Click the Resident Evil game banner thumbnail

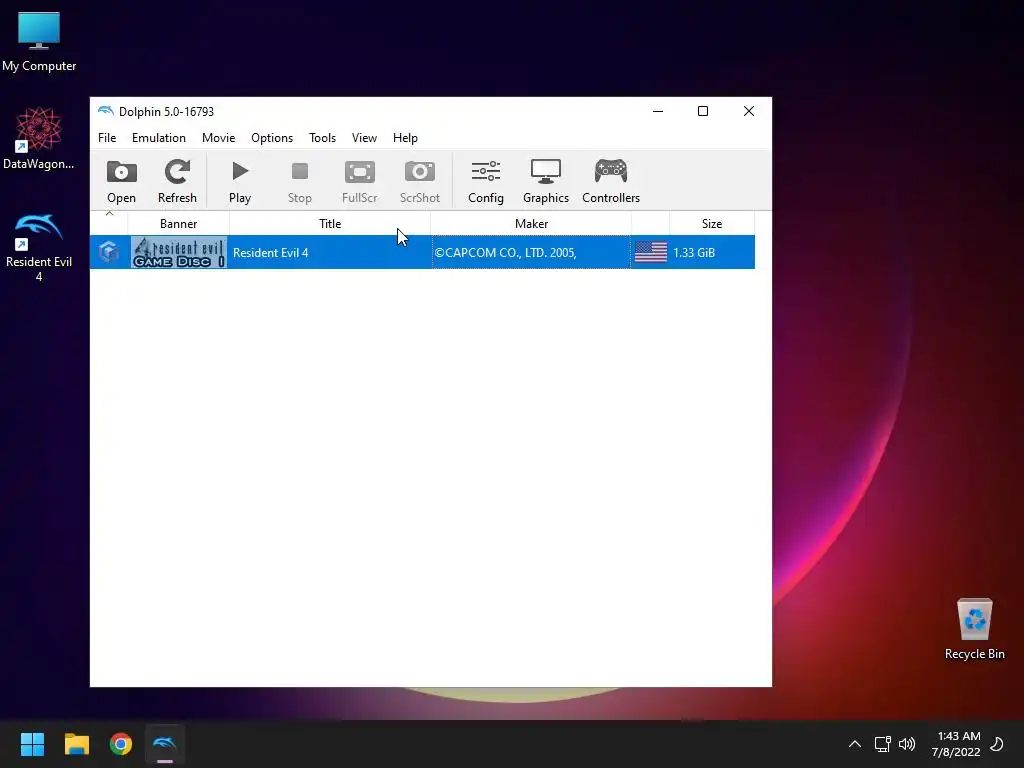178,252
